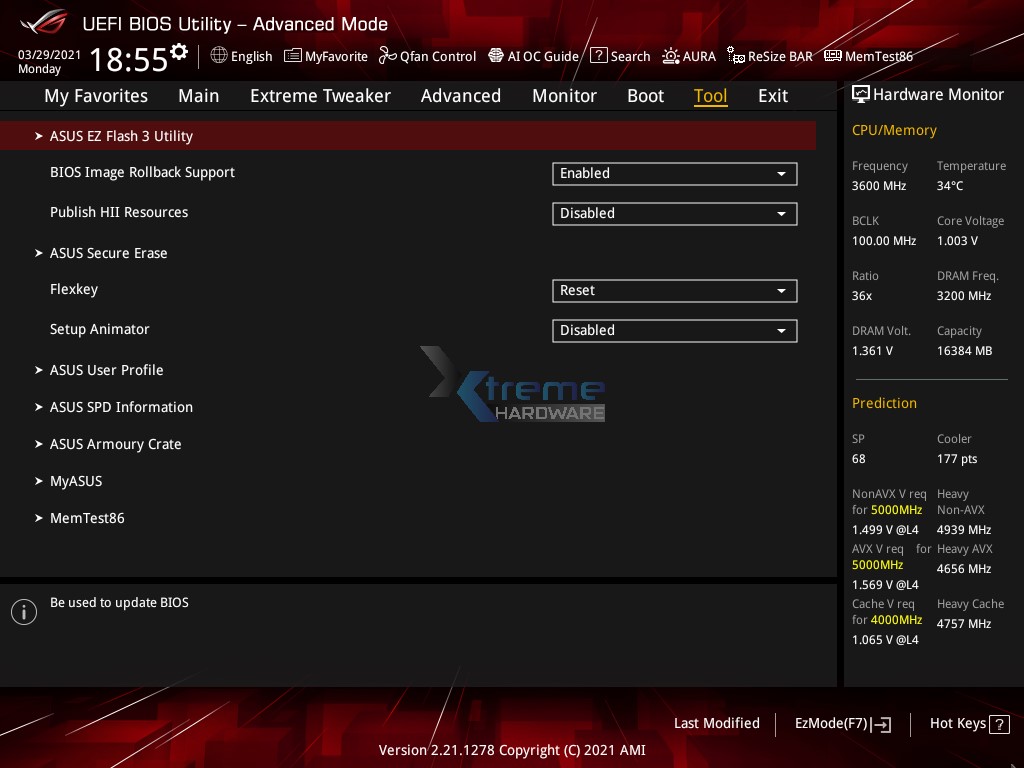Expand the Publish HII Resources dropdown

[x=675, y=213]
